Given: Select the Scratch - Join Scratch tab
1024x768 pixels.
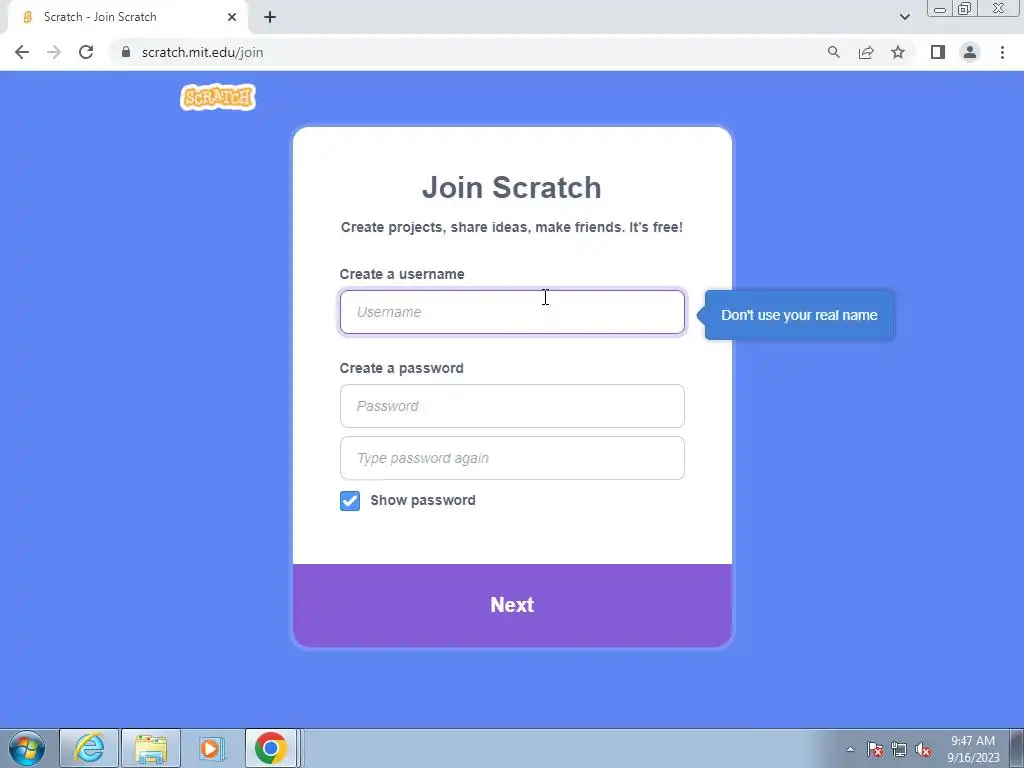Looking at the screenshot, I should (x=127, y=17).
